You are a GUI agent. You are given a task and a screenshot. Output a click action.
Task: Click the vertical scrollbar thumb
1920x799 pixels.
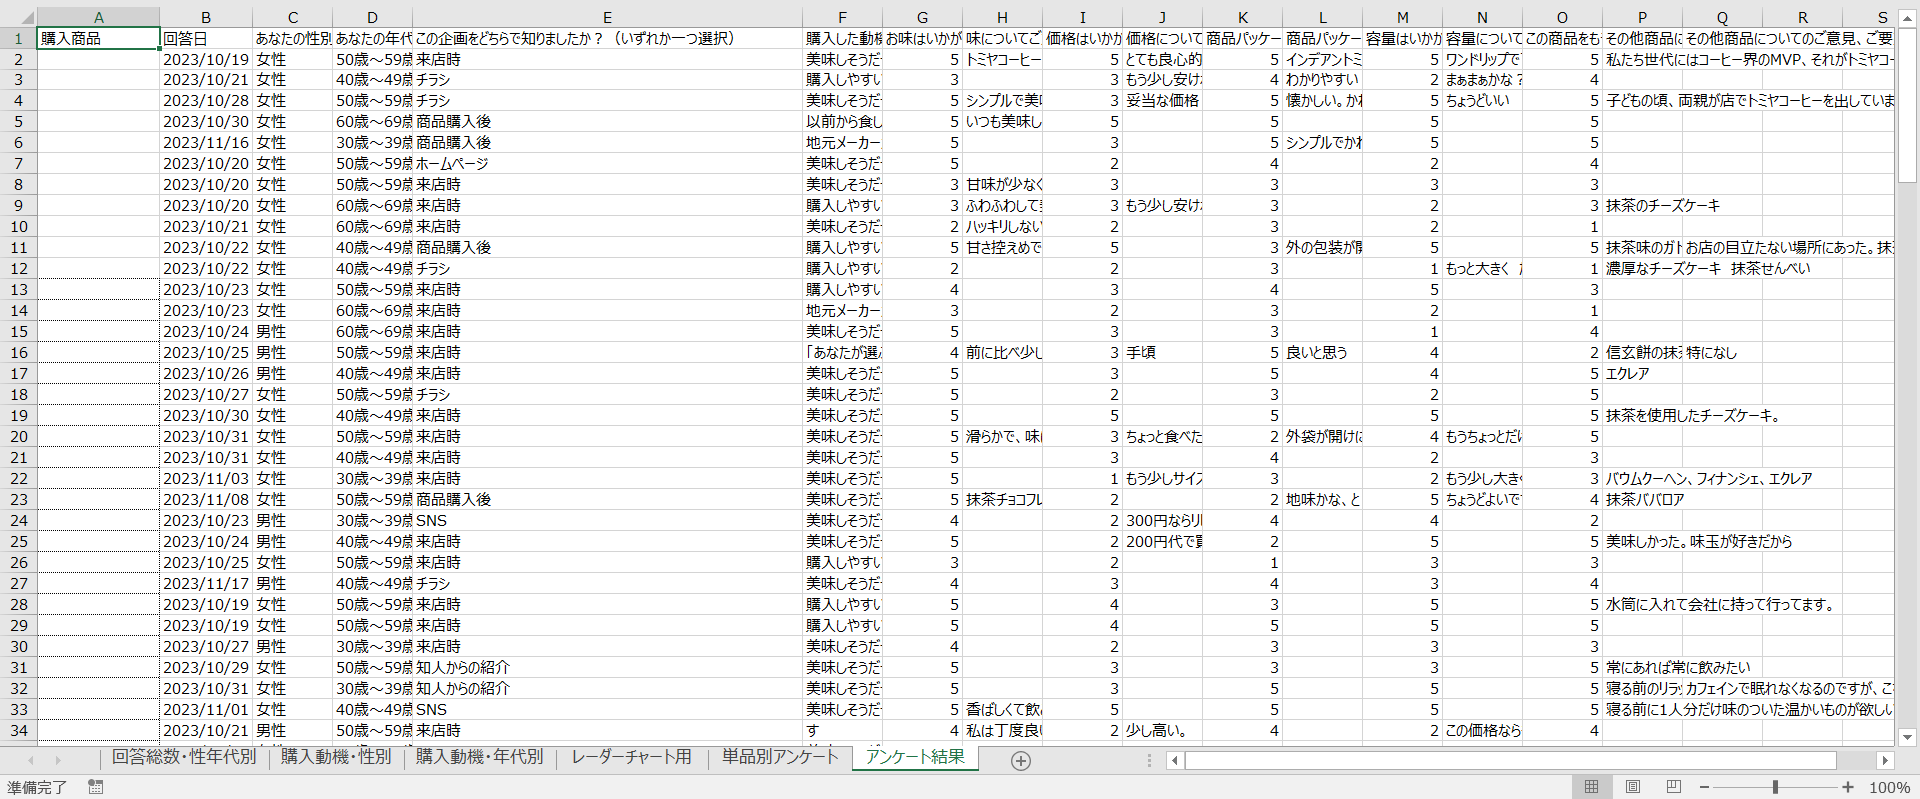[x=1907, y=105]
